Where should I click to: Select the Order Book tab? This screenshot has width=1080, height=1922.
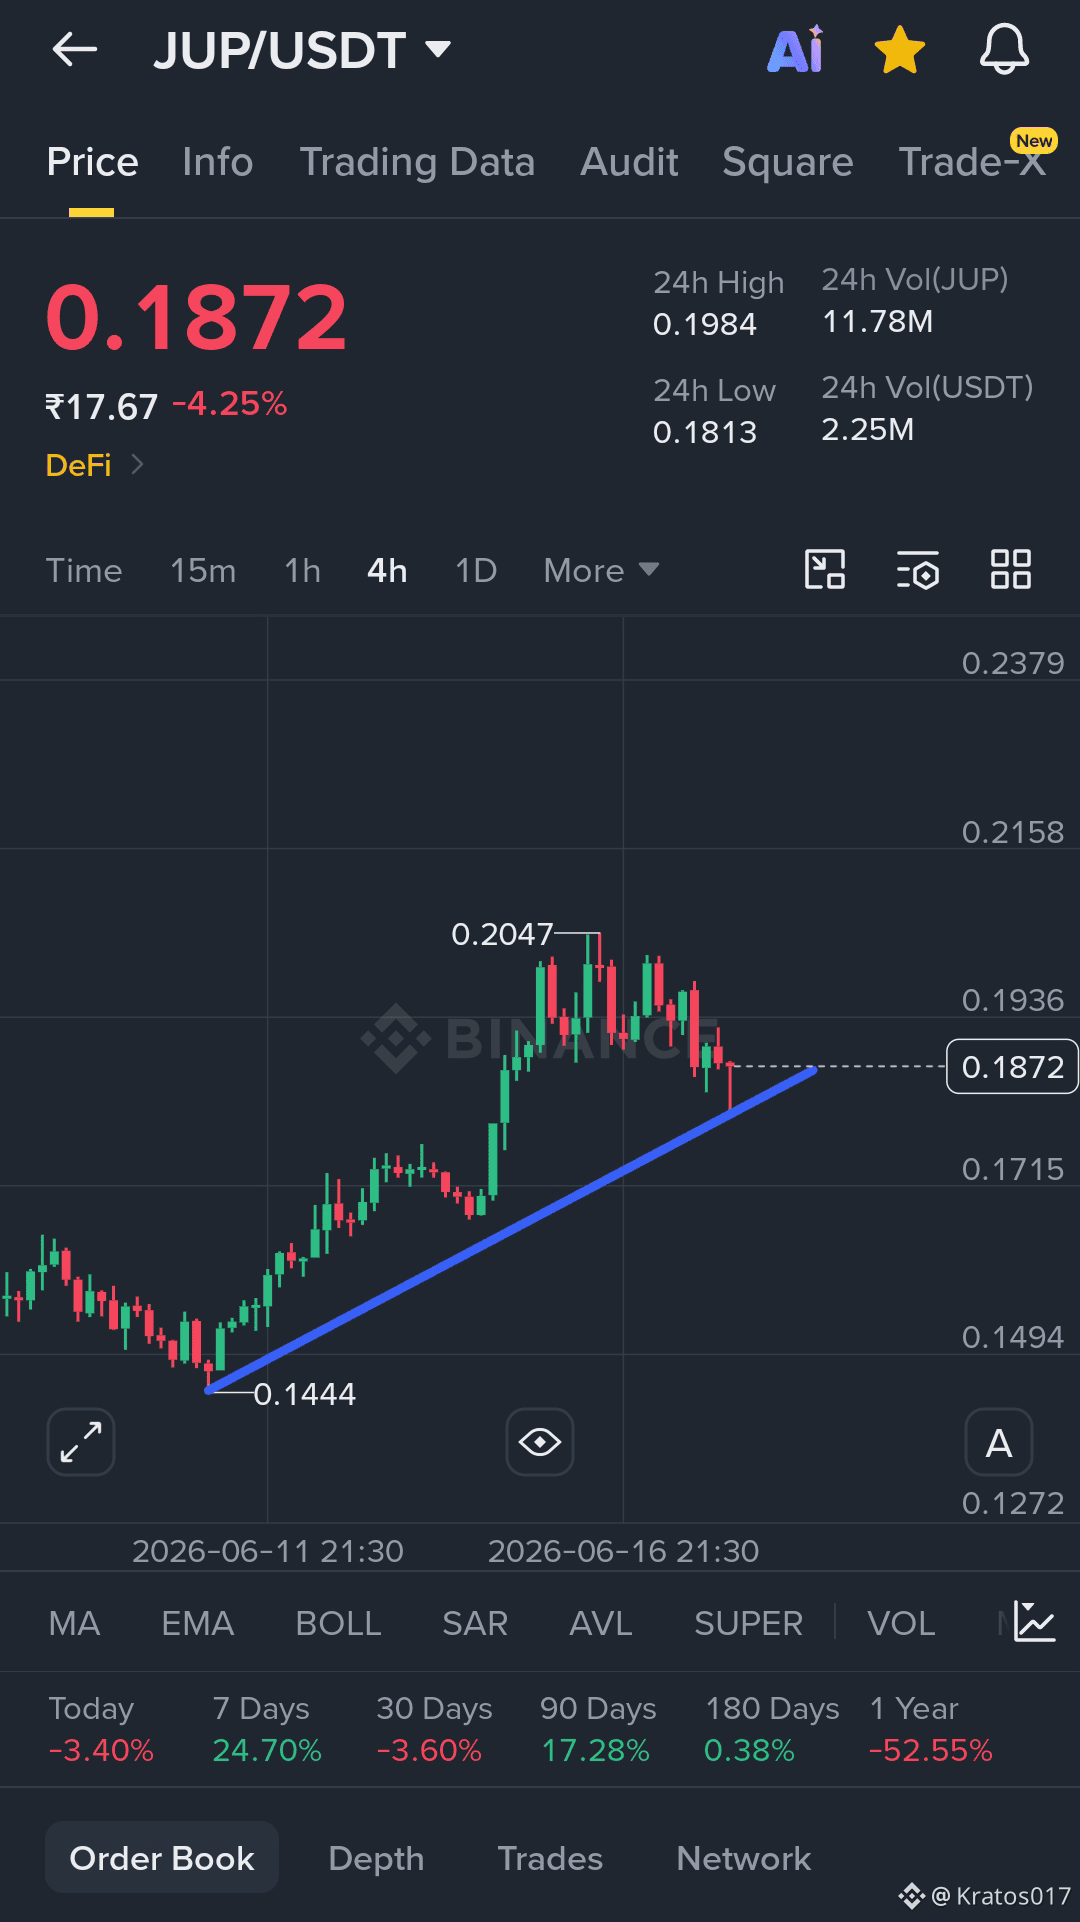pos(162,1858)
